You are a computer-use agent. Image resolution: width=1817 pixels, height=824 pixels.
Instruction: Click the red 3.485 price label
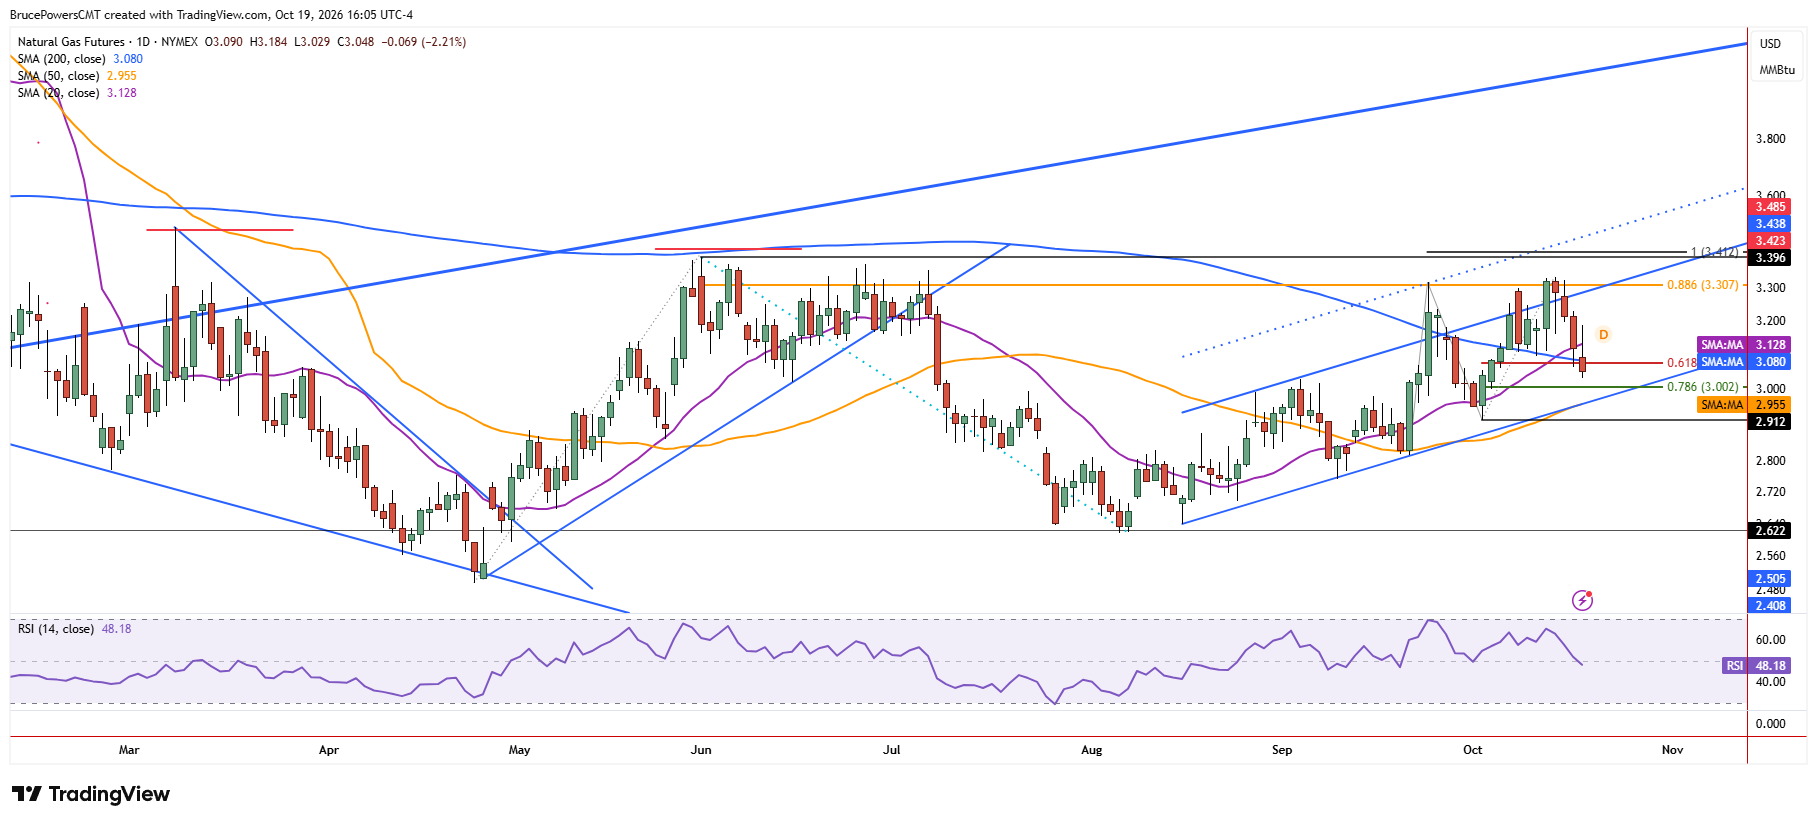(x=1770, y=207)
